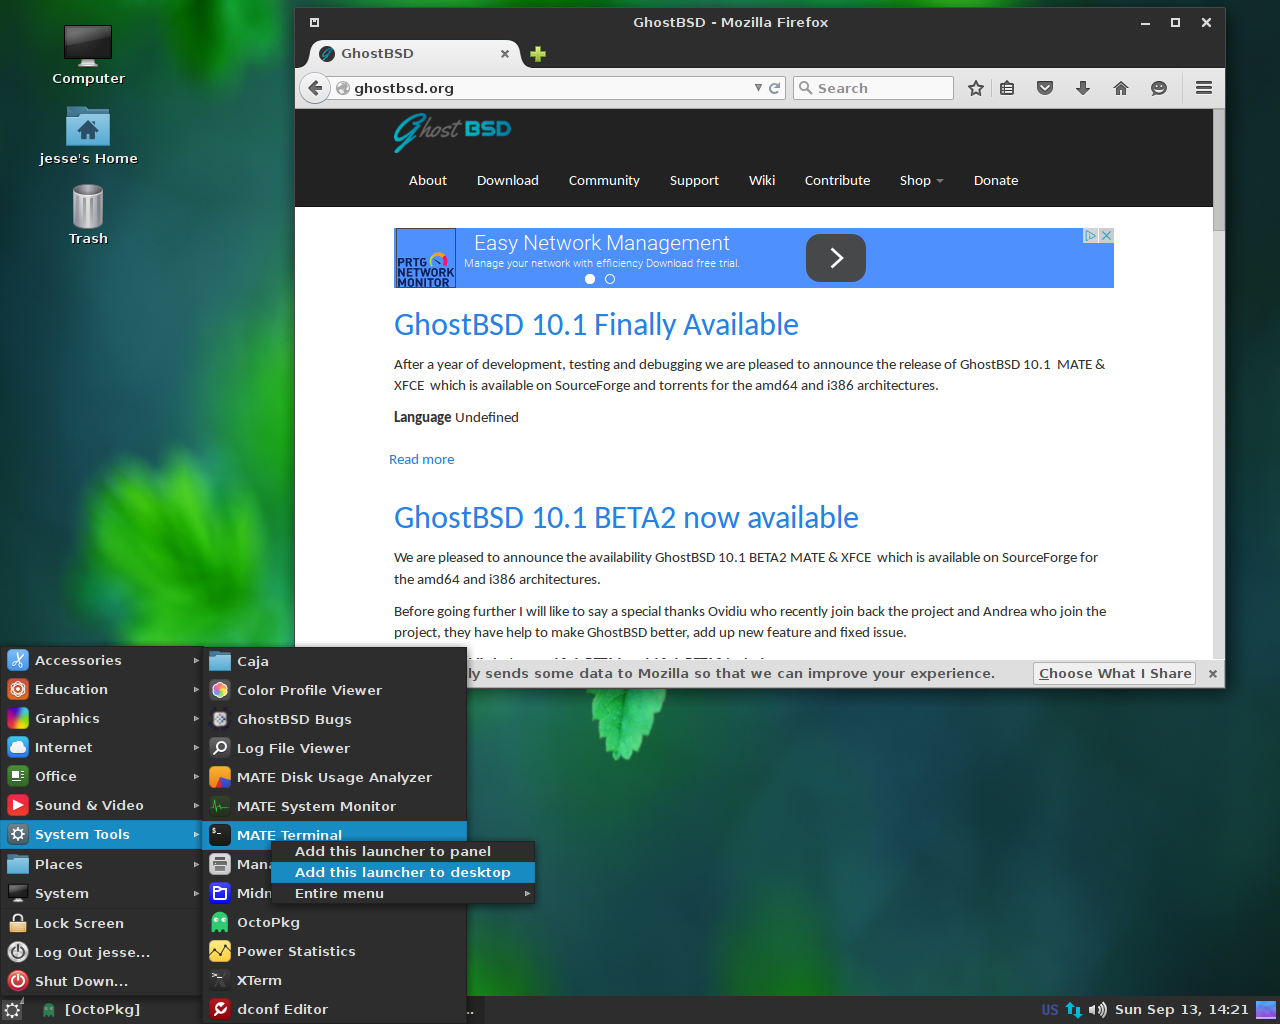The image size is (1280, 1024).
Task: Launch Caja from the System Tools menu
Action: click(x=335, y=661)
